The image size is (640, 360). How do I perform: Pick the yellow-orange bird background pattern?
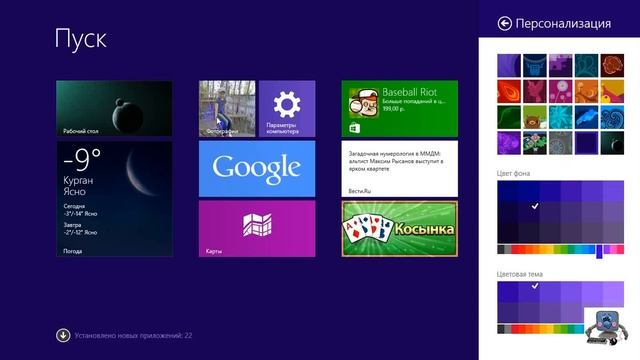pos(612,91)
